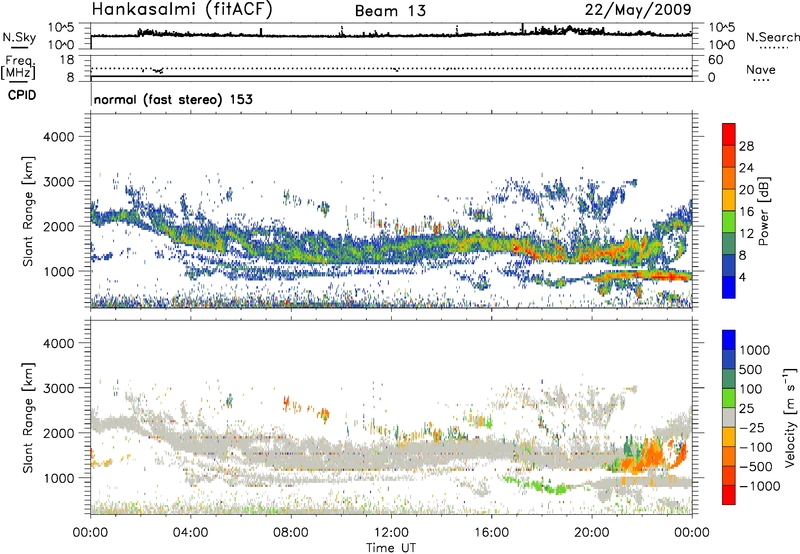Click the velocity scale value '1000'
This screenshot has height=554, width=800.
pyautogui.click(x=755, y=350)
